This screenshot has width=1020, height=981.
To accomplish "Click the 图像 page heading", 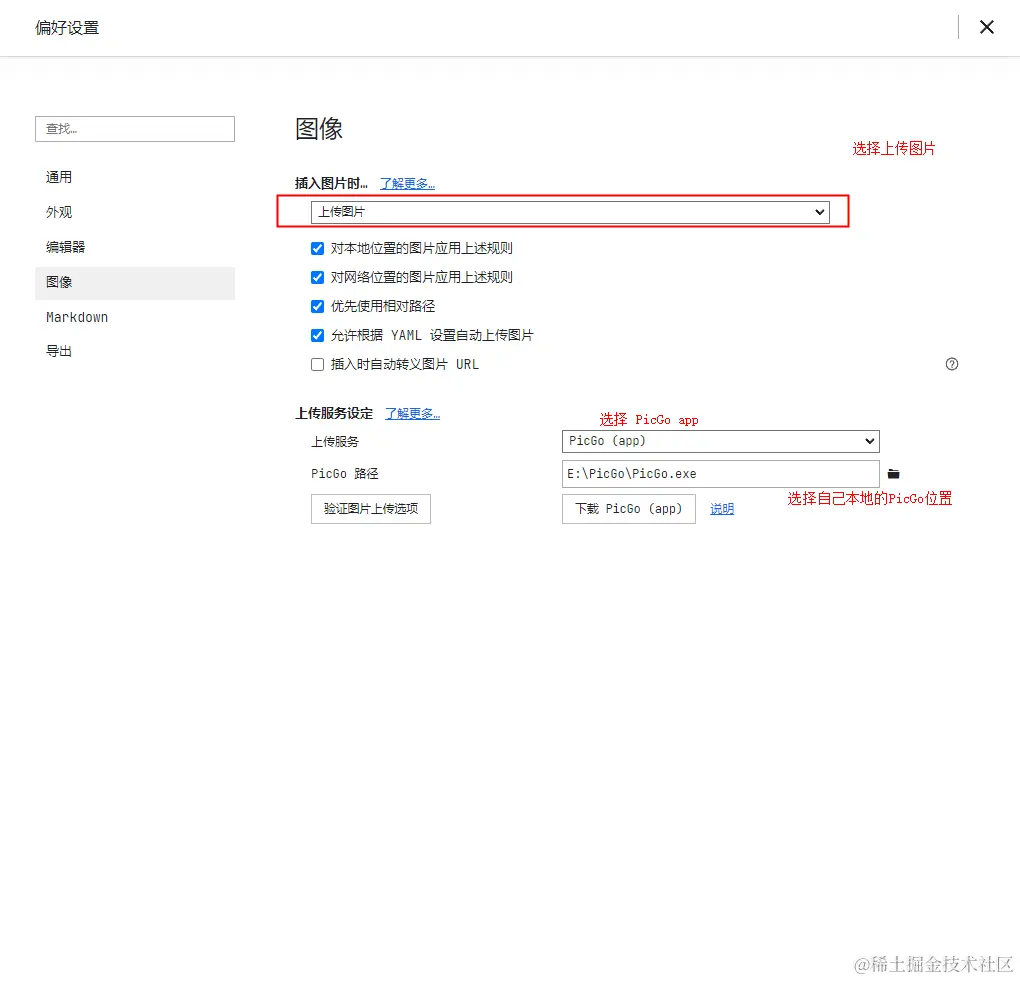I will tap(319, 129).
